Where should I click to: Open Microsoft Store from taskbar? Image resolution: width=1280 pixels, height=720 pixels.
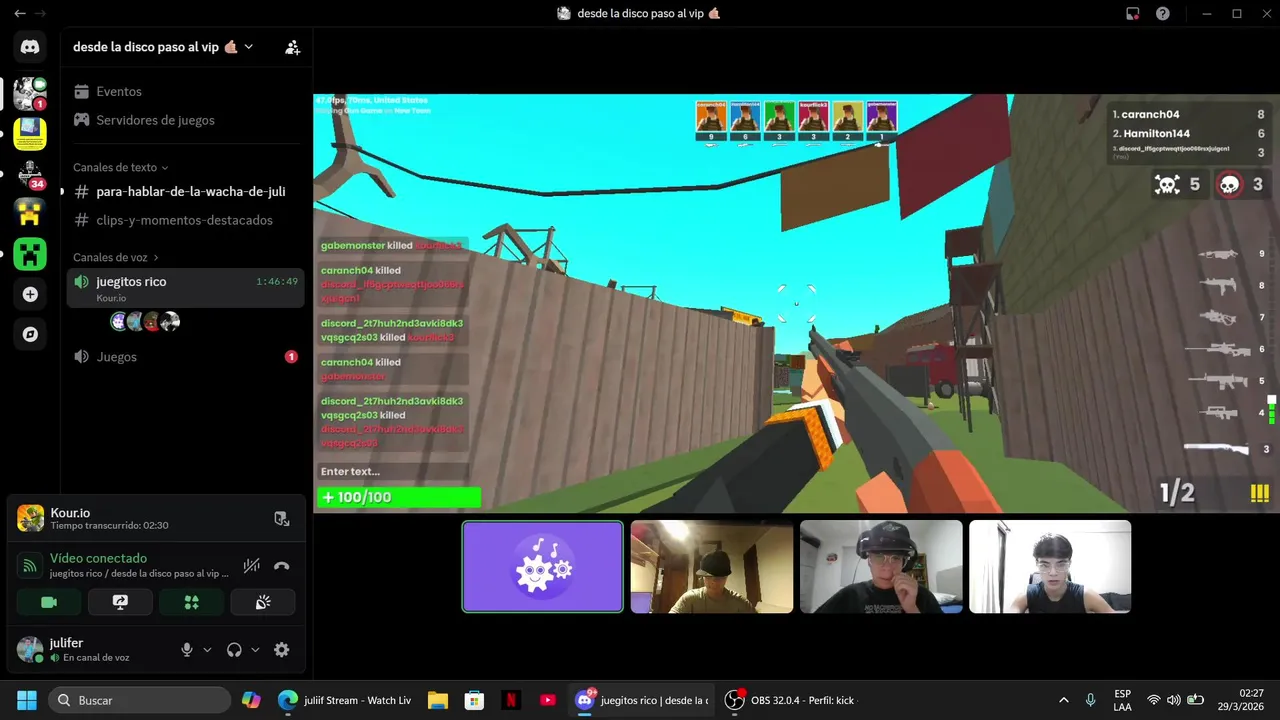pyautogui.click(x=474, y=700)
